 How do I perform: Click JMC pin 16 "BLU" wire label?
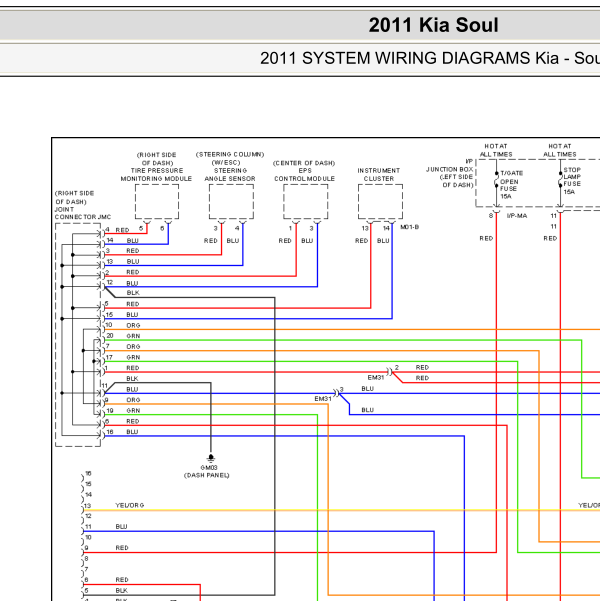click(132, 432)
